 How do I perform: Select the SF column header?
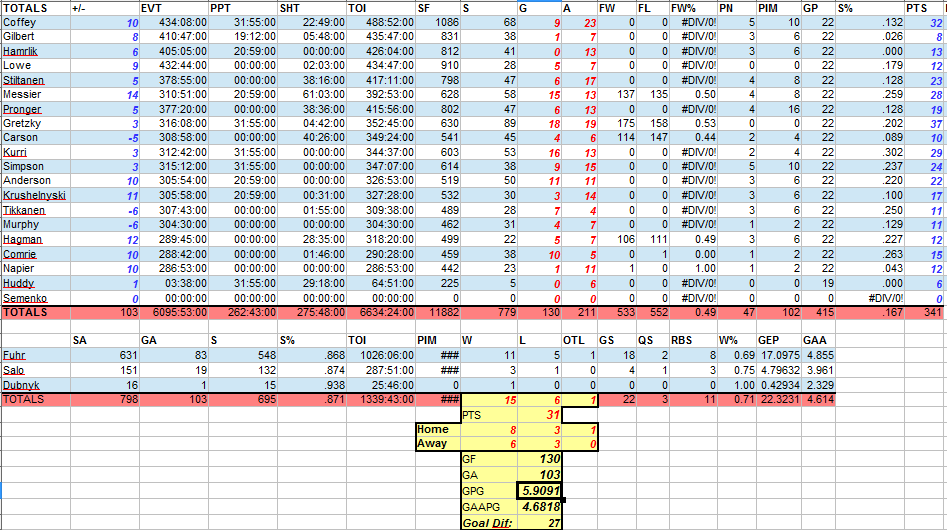438,8
